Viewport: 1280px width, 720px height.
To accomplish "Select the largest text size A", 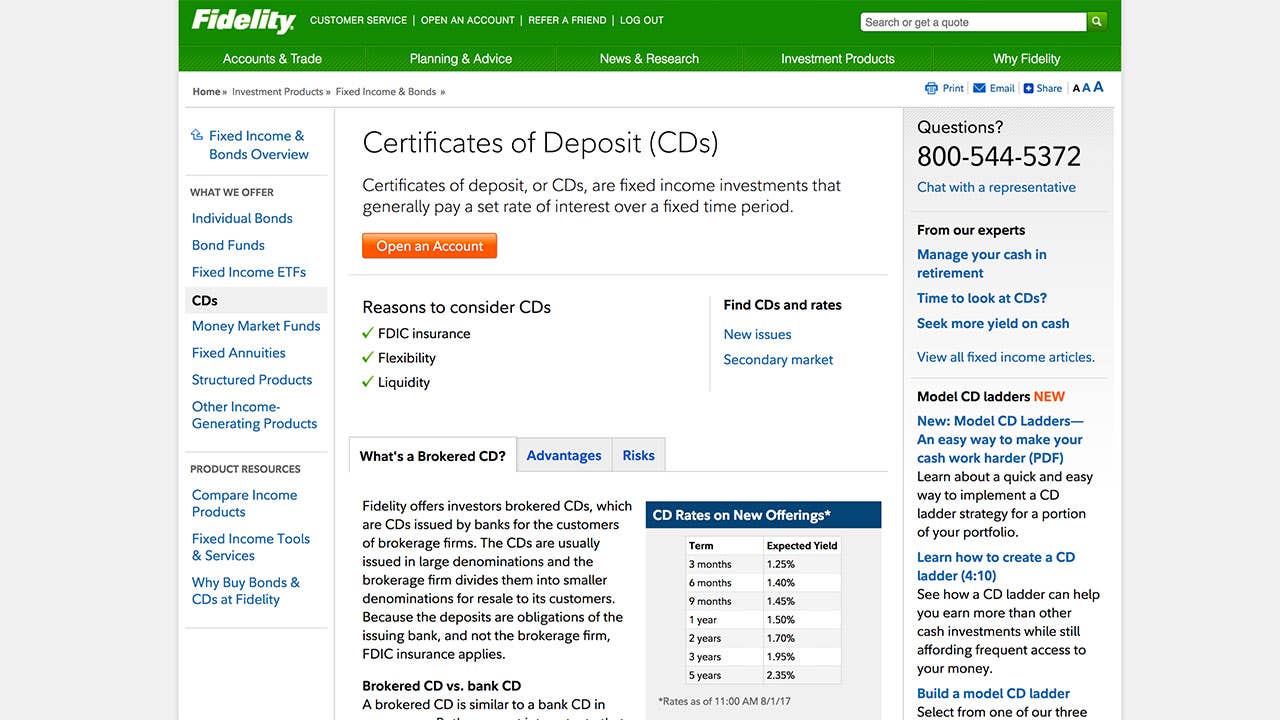I will tap(1098, 87).
